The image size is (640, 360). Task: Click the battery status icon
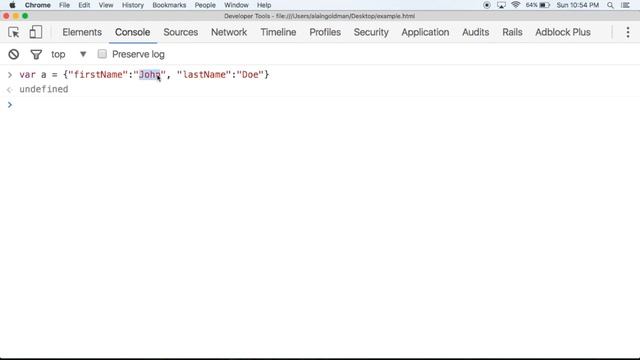coord(545,5)
